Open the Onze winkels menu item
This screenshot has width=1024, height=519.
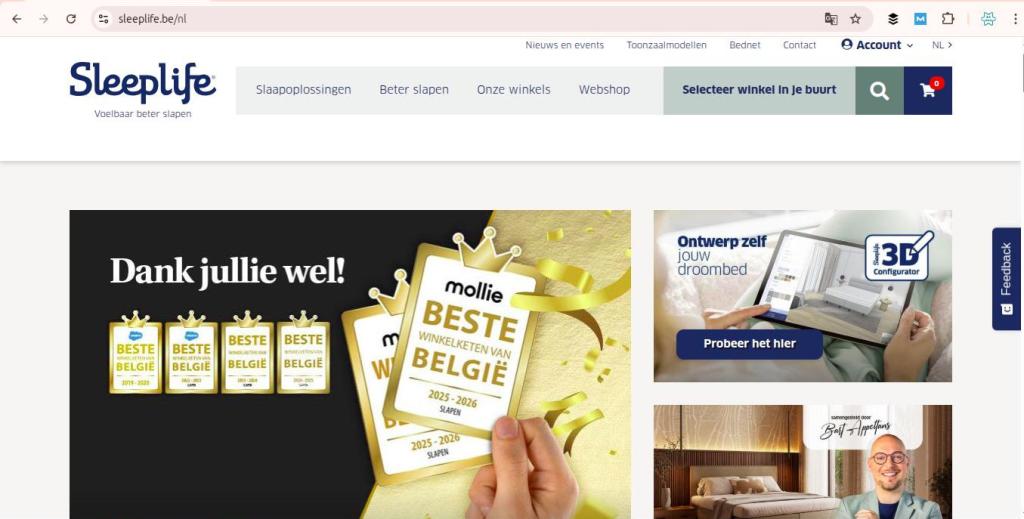pos(513,90)
